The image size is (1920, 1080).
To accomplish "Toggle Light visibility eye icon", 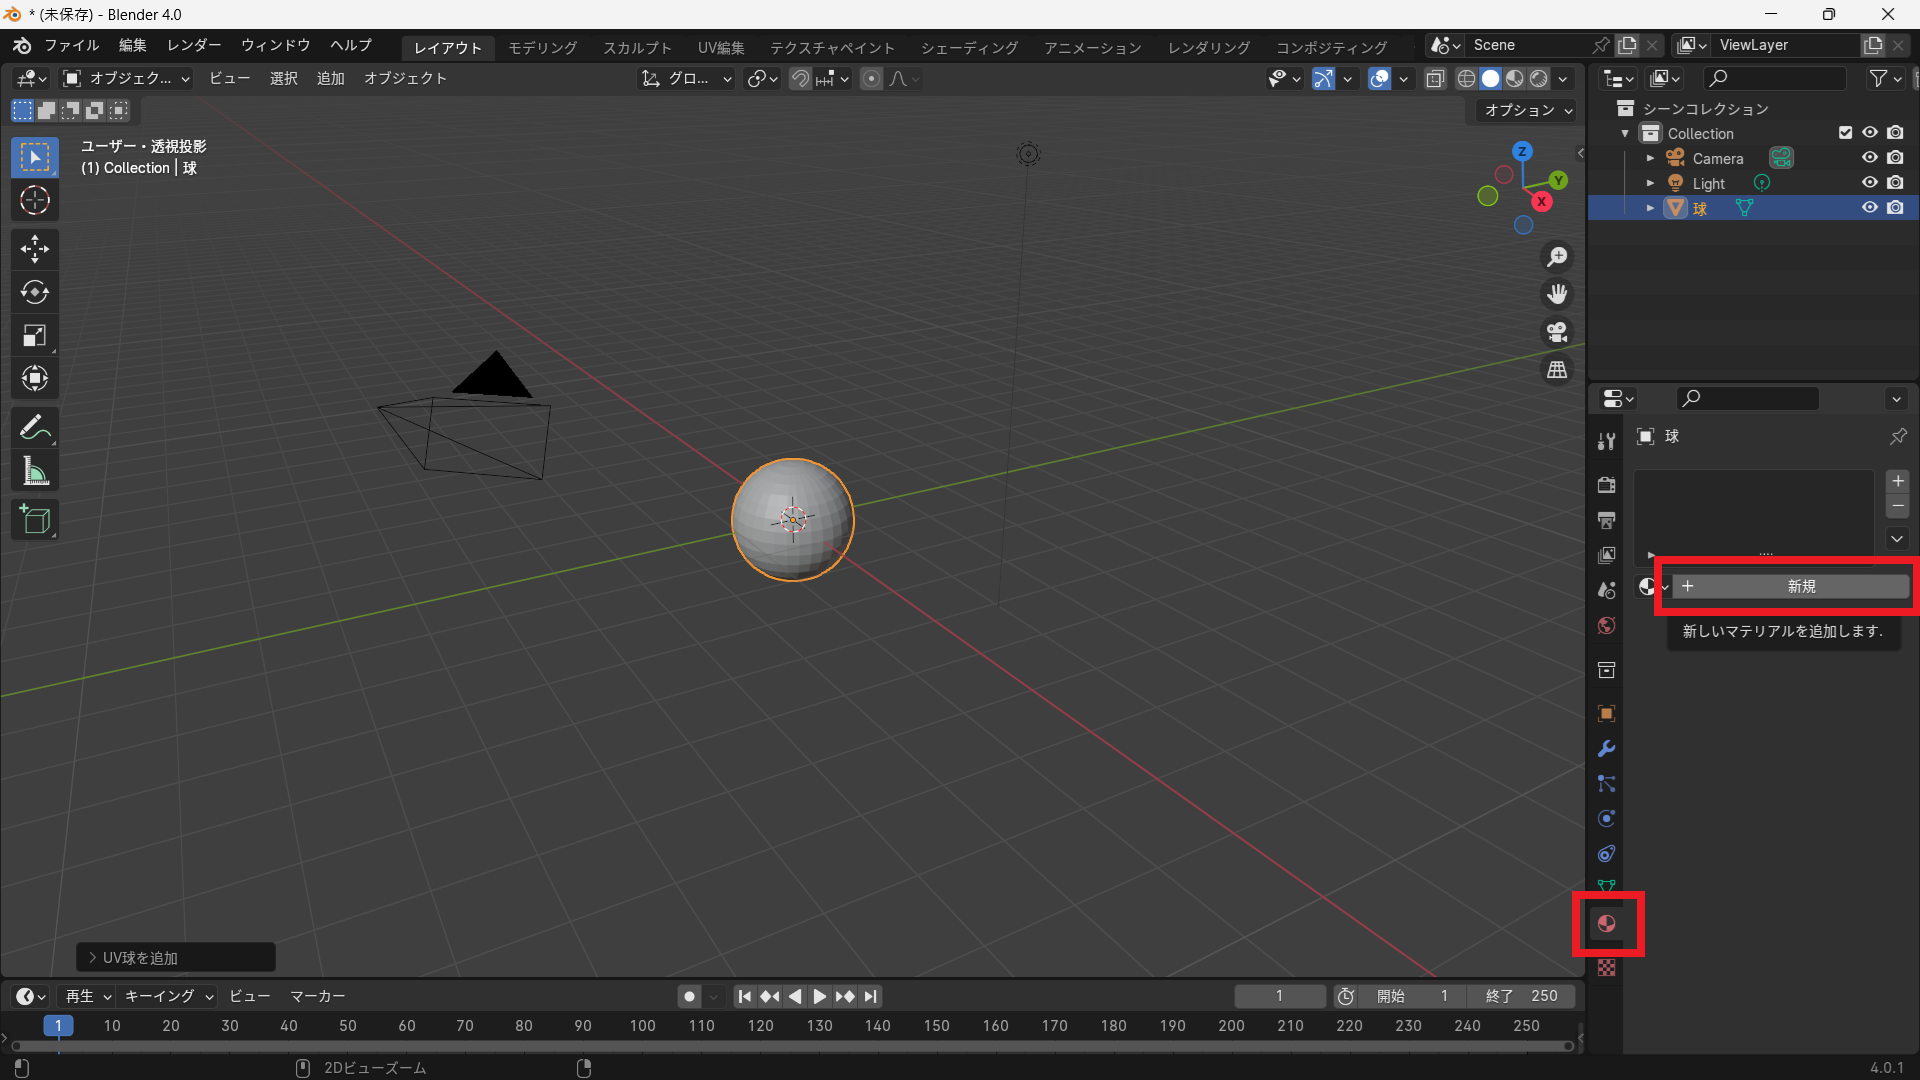I will 1869,183.
